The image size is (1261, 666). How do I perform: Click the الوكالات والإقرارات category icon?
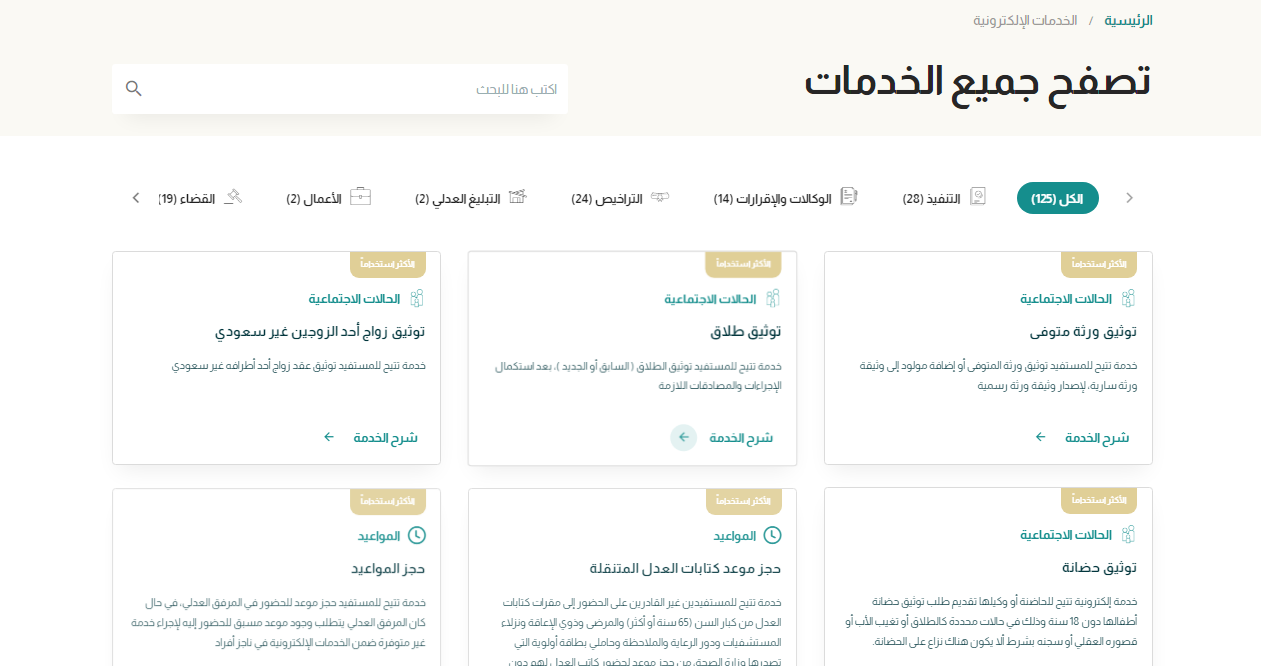click(849, 197)
